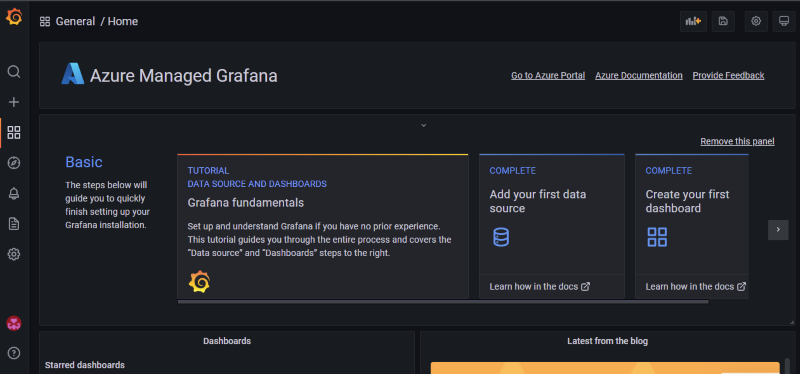Image resolution: width=800 pixels, height=374 pixels.
Task: Select the Create your first dashboard card
Action: 692,226
